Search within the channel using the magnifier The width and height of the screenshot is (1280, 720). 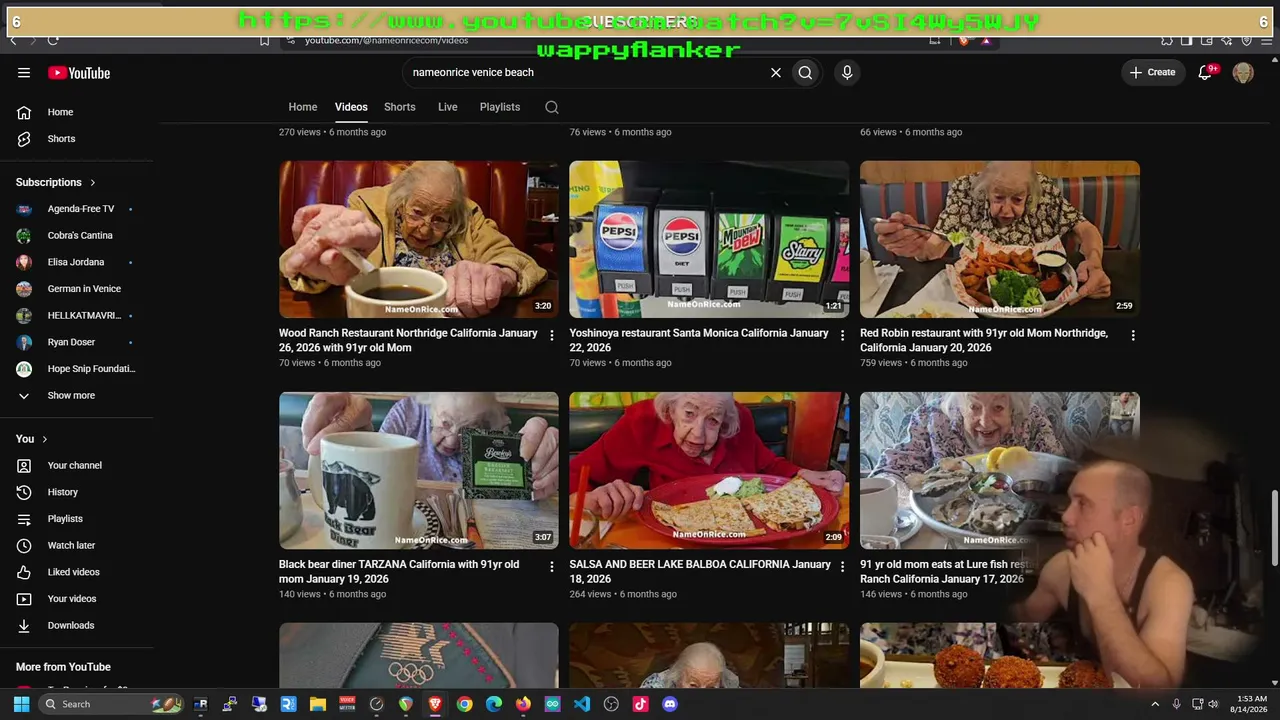click(x=552, y=107)
